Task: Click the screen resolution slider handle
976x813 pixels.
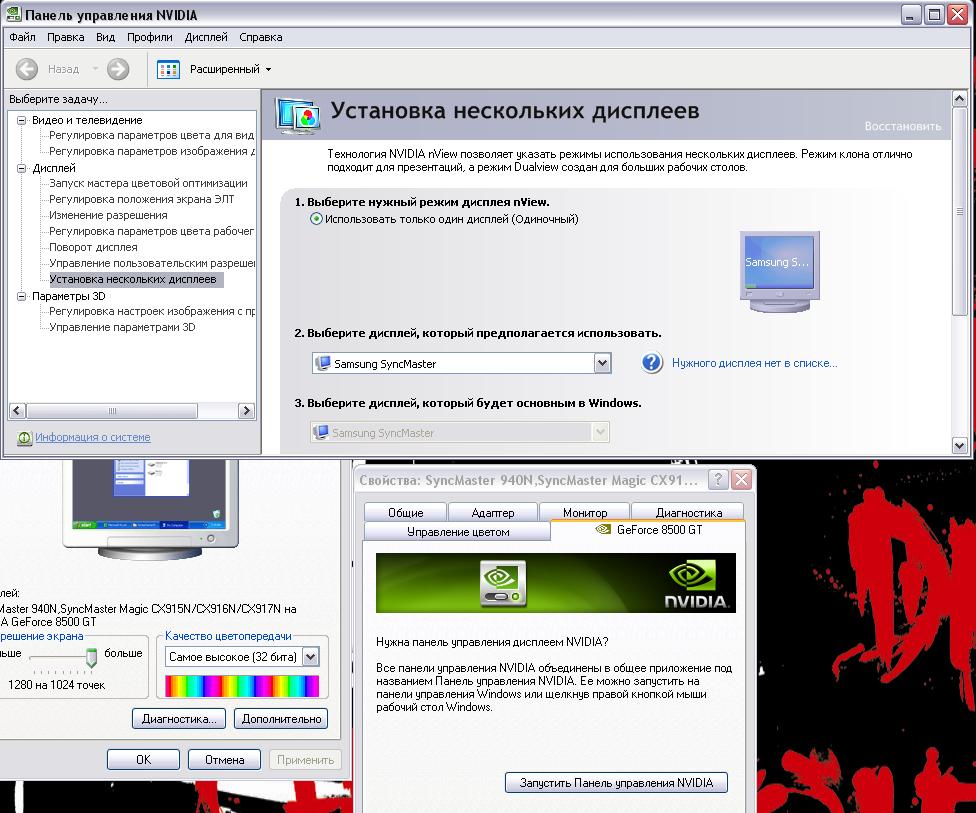Action: point(92,657)
